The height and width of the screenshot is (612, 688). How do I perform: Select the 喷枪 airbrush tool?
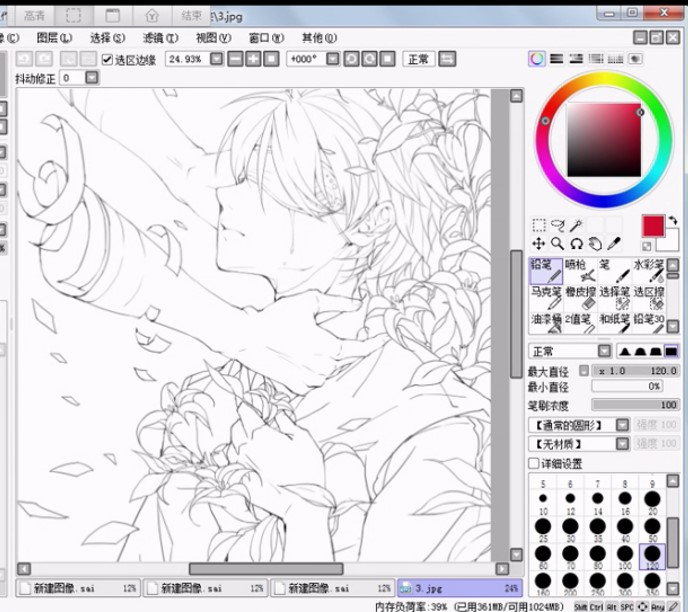(x=580, y=271)
